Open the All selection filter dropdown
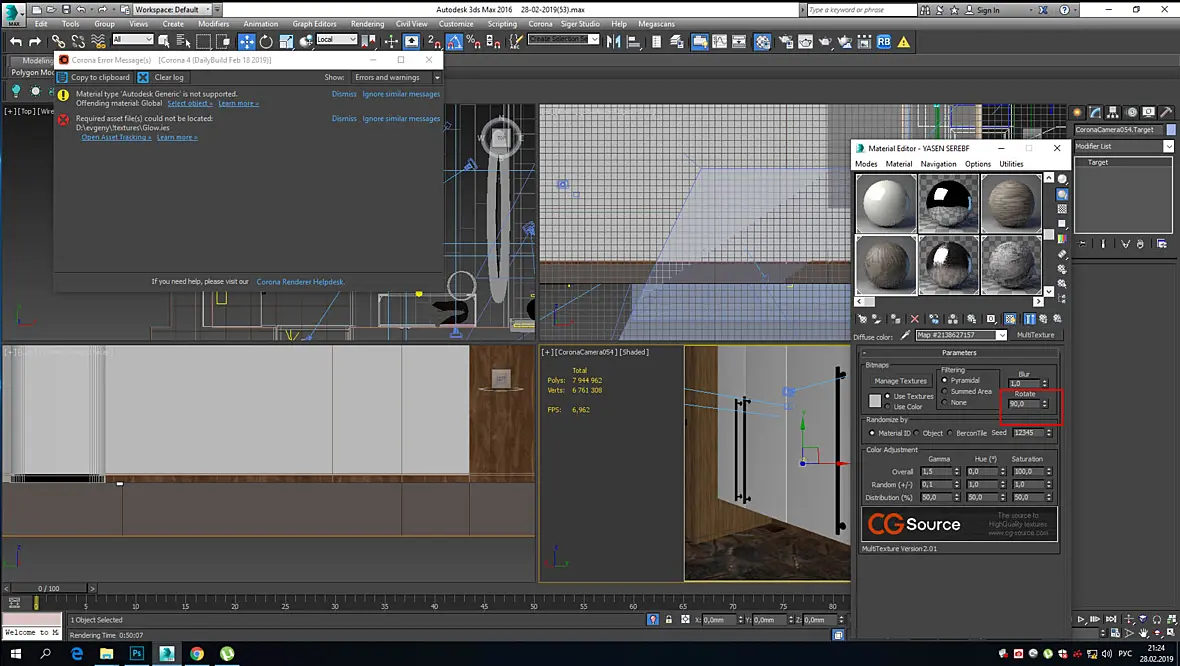The width and height of the screenshot is (1180, 666). click(132, 39)
